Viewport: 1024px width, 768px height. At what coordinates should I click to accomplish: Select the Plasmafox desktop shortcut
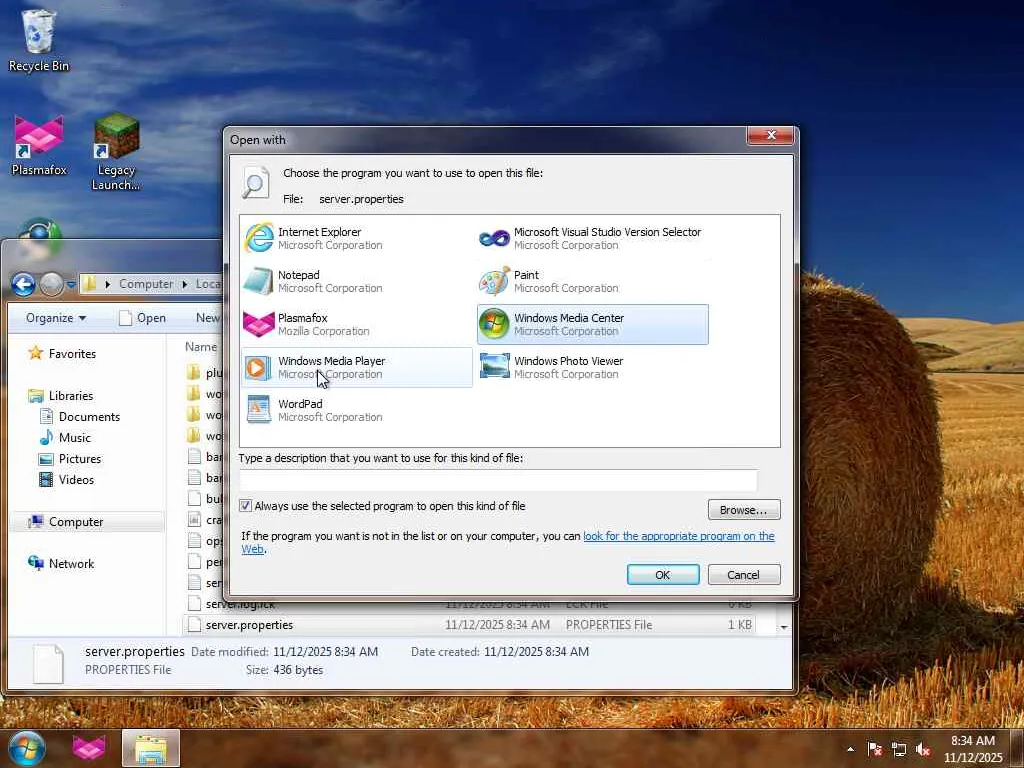tap(39, 145)
